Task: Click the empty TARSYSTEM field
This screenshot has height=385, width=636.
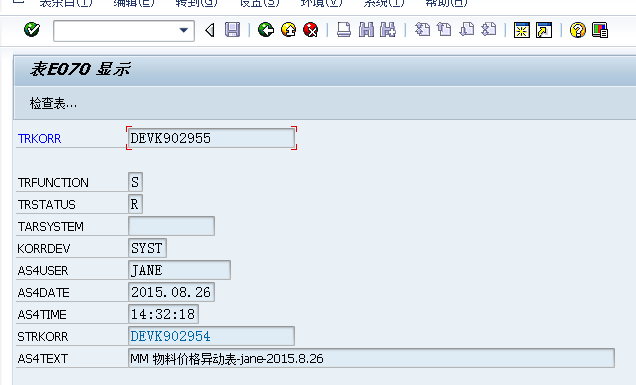Action: click(171, 226)
